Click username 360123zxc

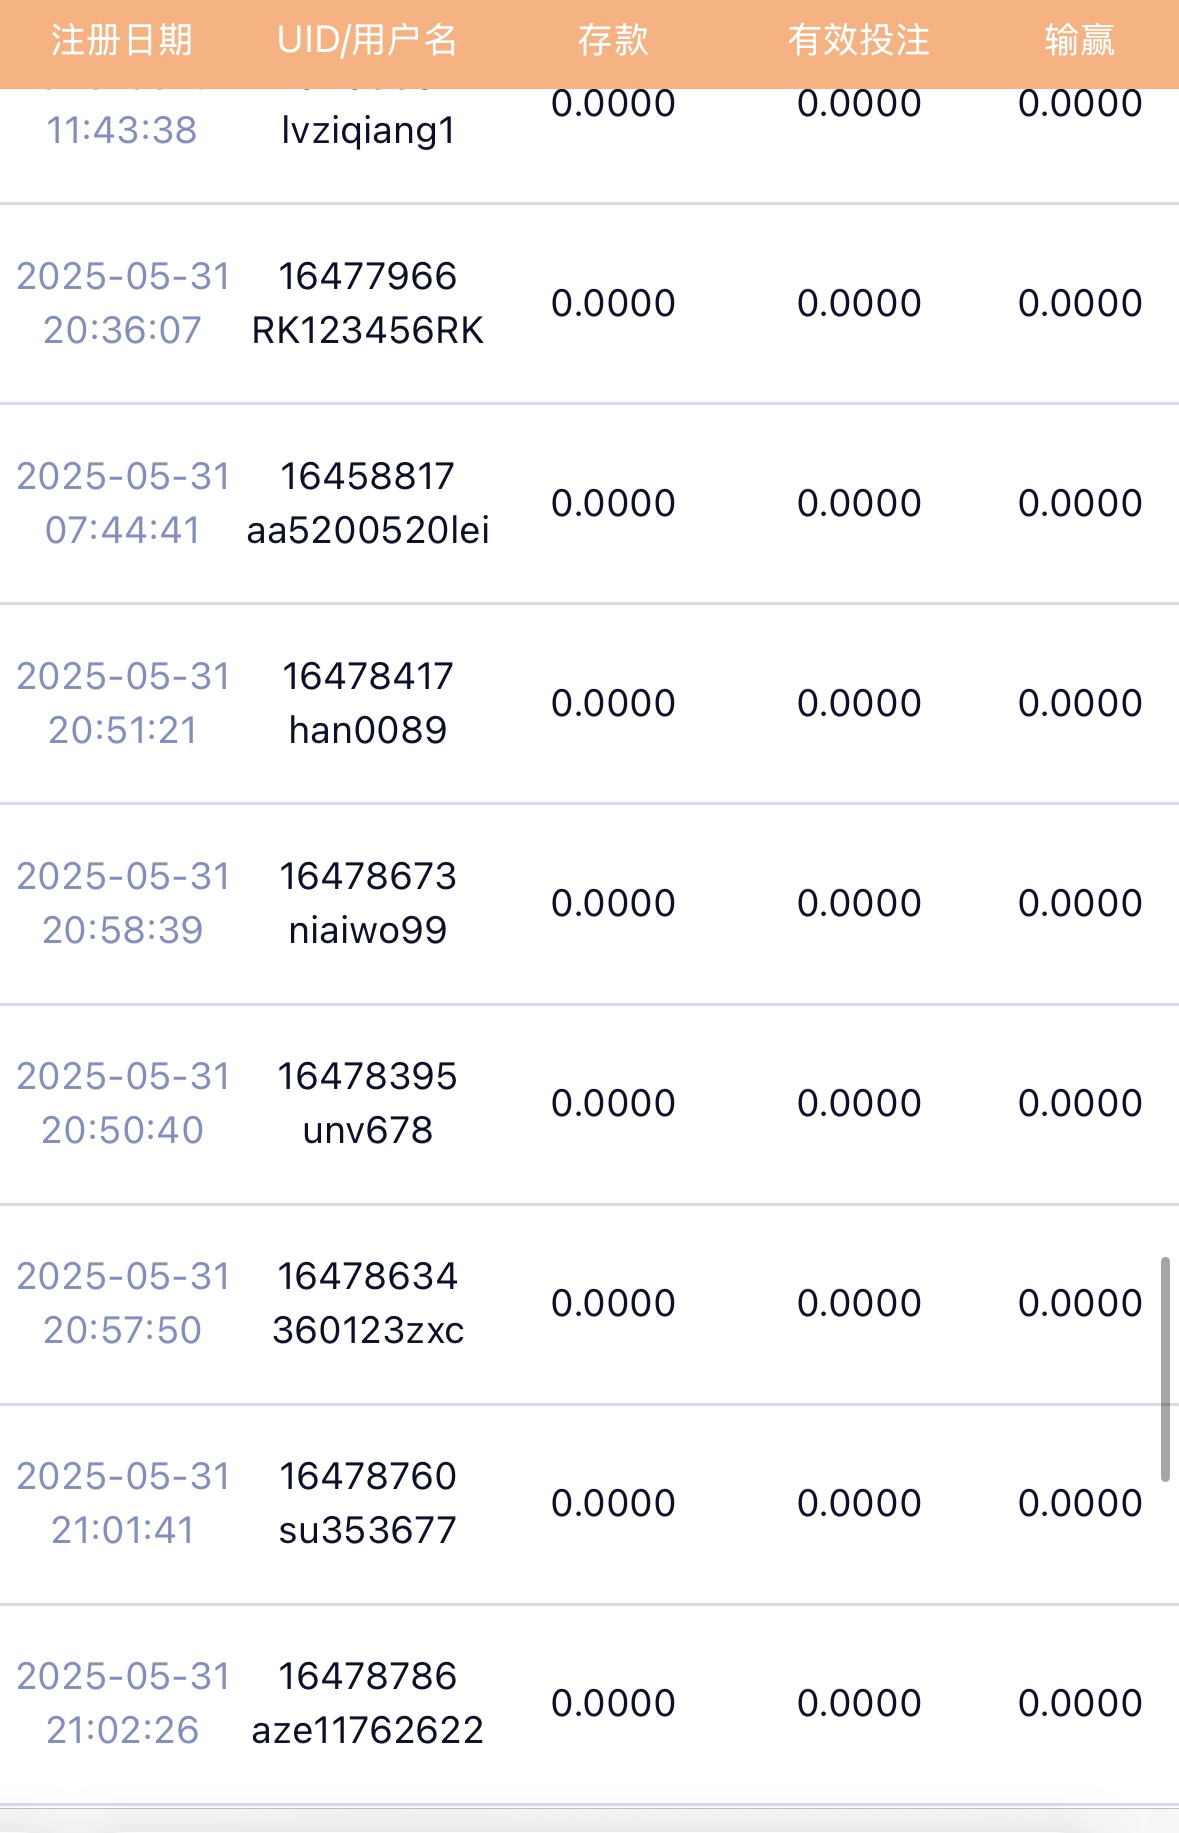(x=368, y=1330)
